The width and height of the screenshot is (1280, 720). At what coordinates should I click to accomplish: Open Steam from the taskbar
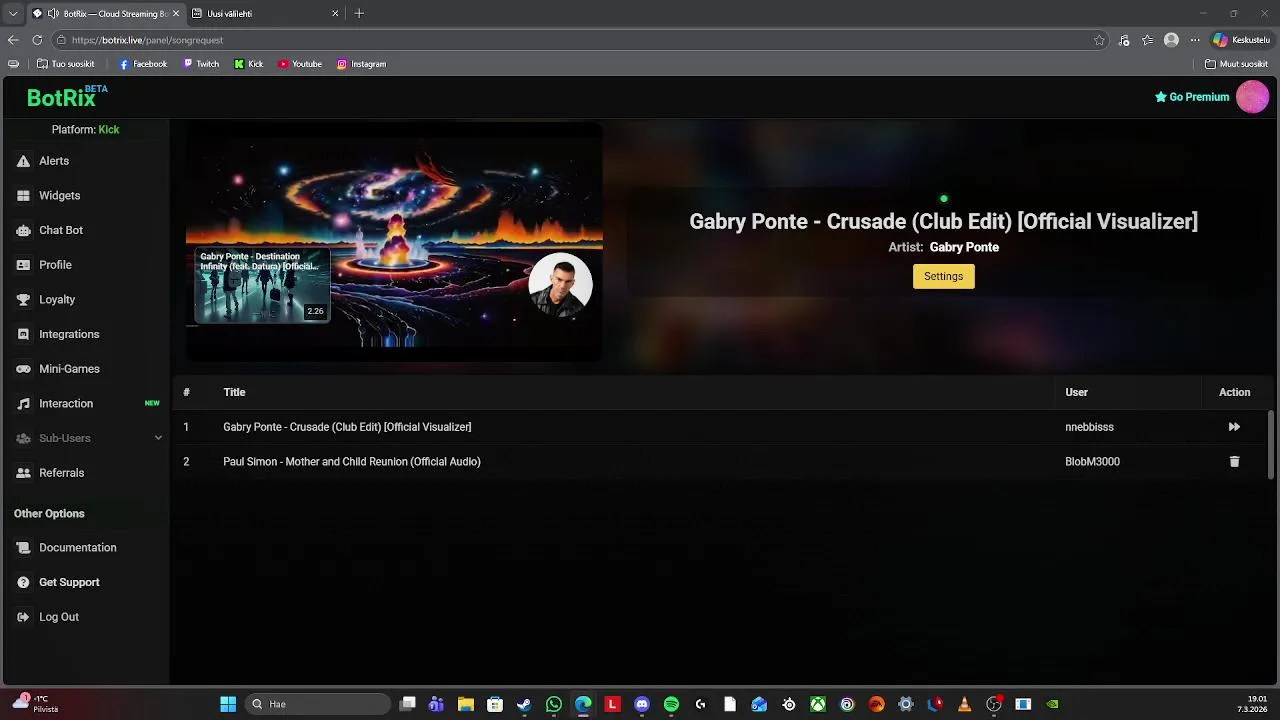[x=524, y=704]
